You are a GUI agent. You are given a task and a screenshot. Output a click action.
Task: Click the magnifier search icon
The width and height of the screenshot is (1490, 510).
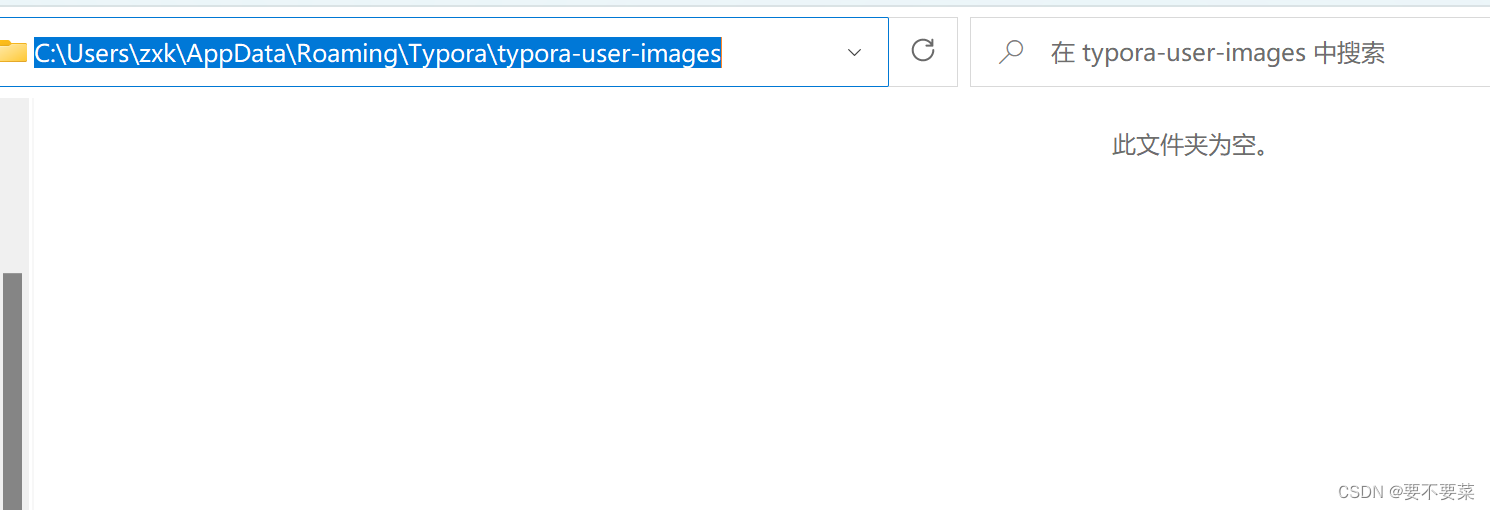coord(1011,52)
